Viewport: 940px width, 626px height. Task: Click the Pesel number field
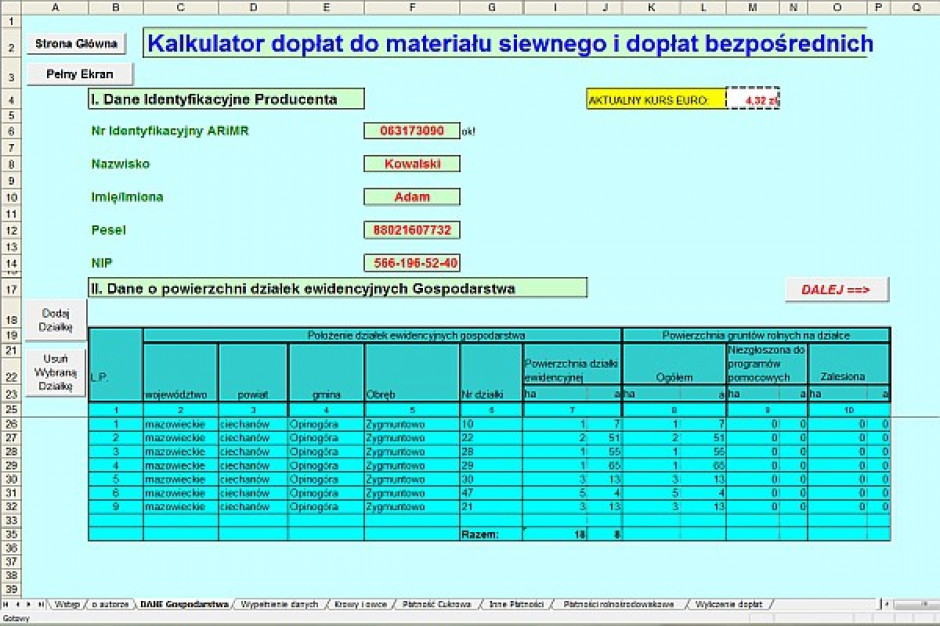[412, 230]
